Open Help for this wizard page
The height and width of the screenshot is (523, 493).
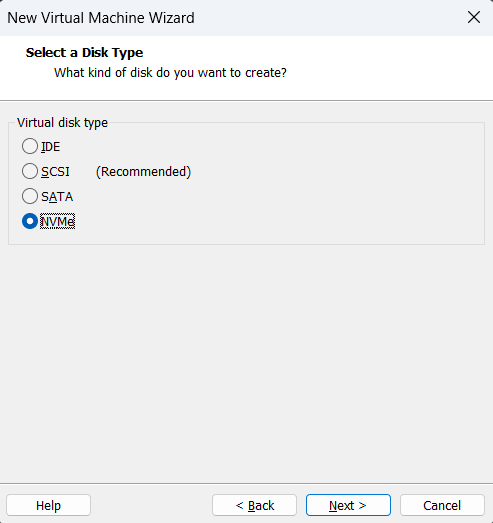[48, 505]
